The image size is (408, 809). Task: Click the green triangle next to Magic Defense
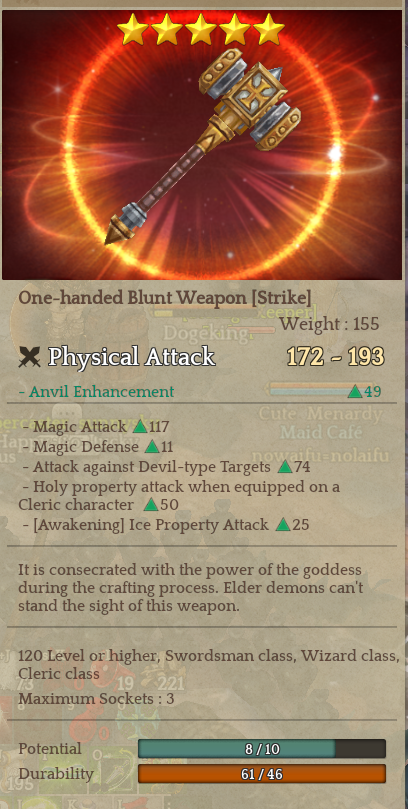tap(152, 447)
